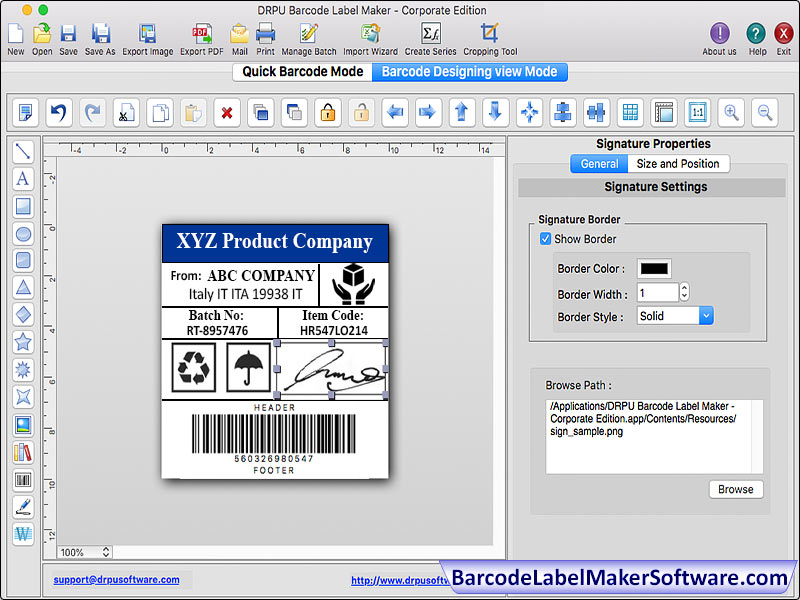Click the Browse Path text area
This screenshot has height=600, width=800.
pyautogui.click(x=654, y=436)
